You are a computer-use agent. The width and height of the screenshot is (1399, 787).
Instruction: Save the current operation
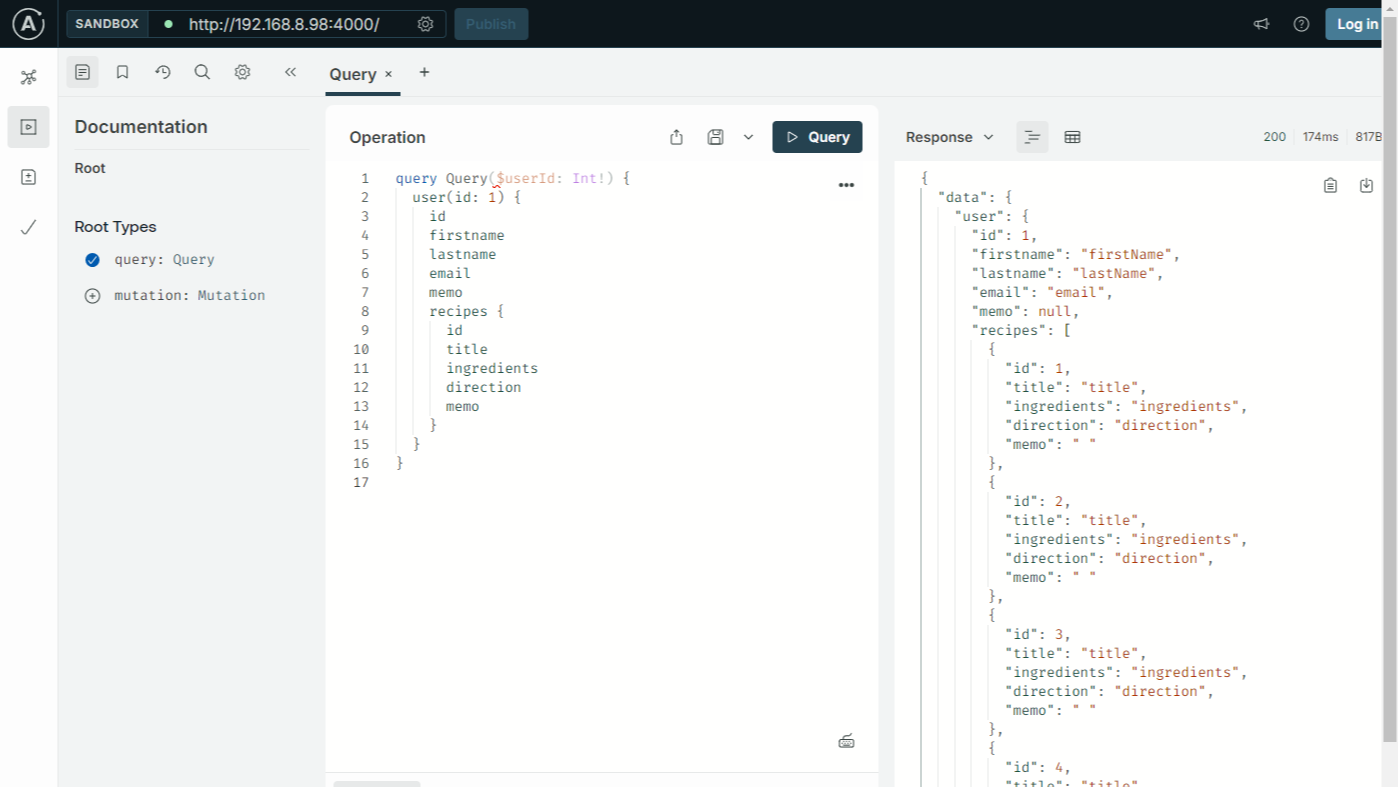pos(715,136)
